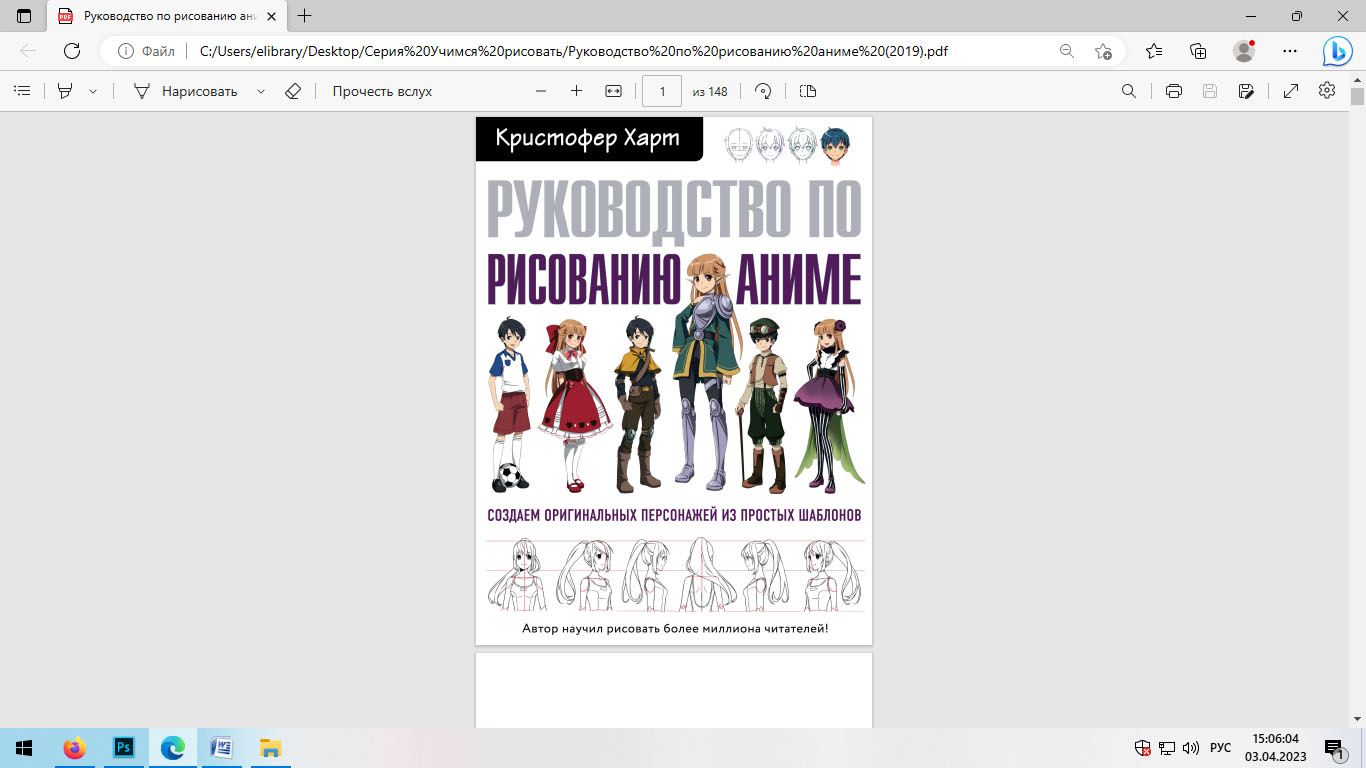Rotate the PDF page
Viewport: 1366px width, 768px height.
pyautogui.click(x=763, y=91)
